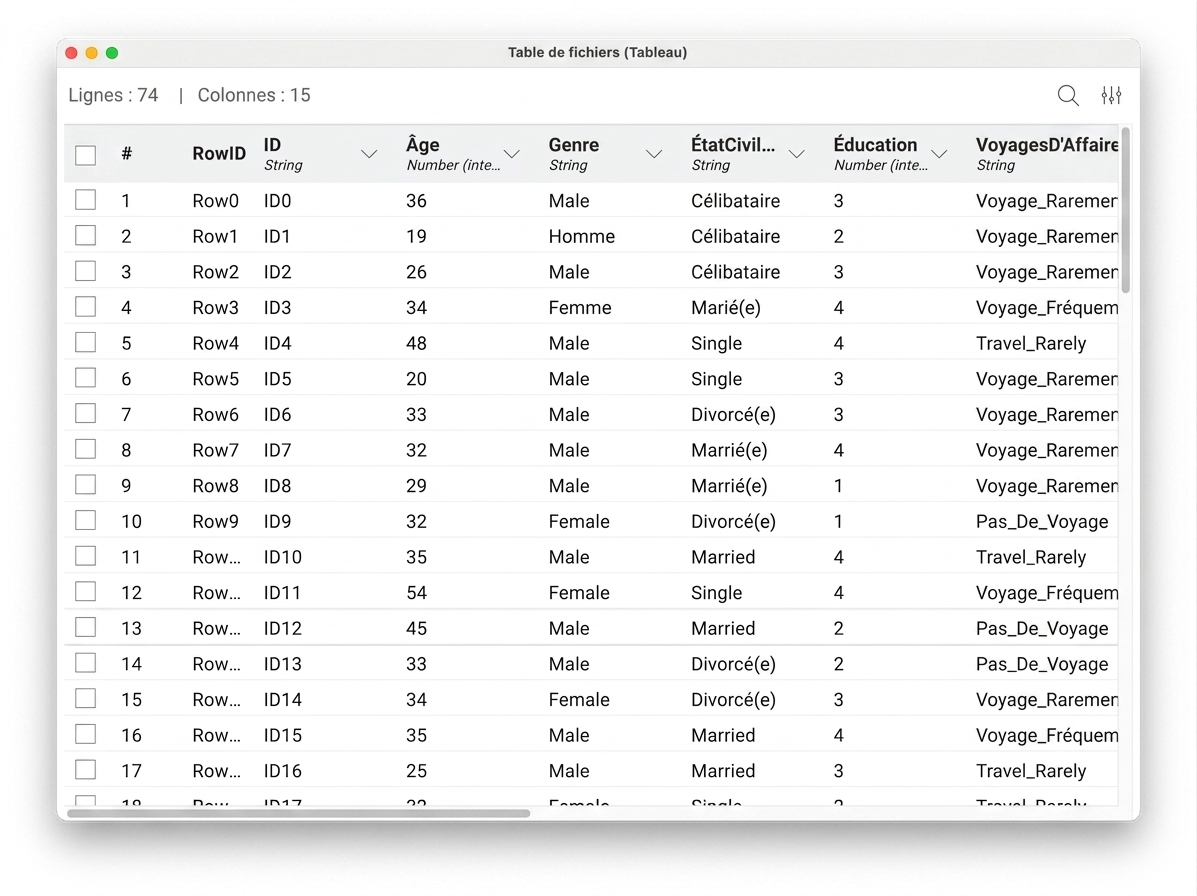Viewport: 1197px width, 896px height.
Task: Select the Femme cell in Row3
Action: coord(580,308)
